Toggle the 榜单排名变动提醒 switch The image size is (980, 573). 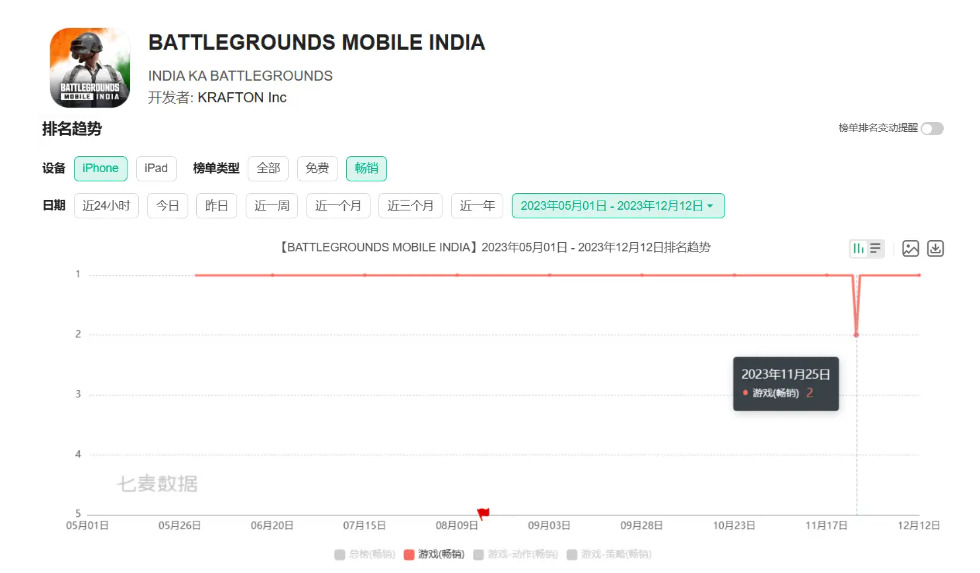click(932, 129)
